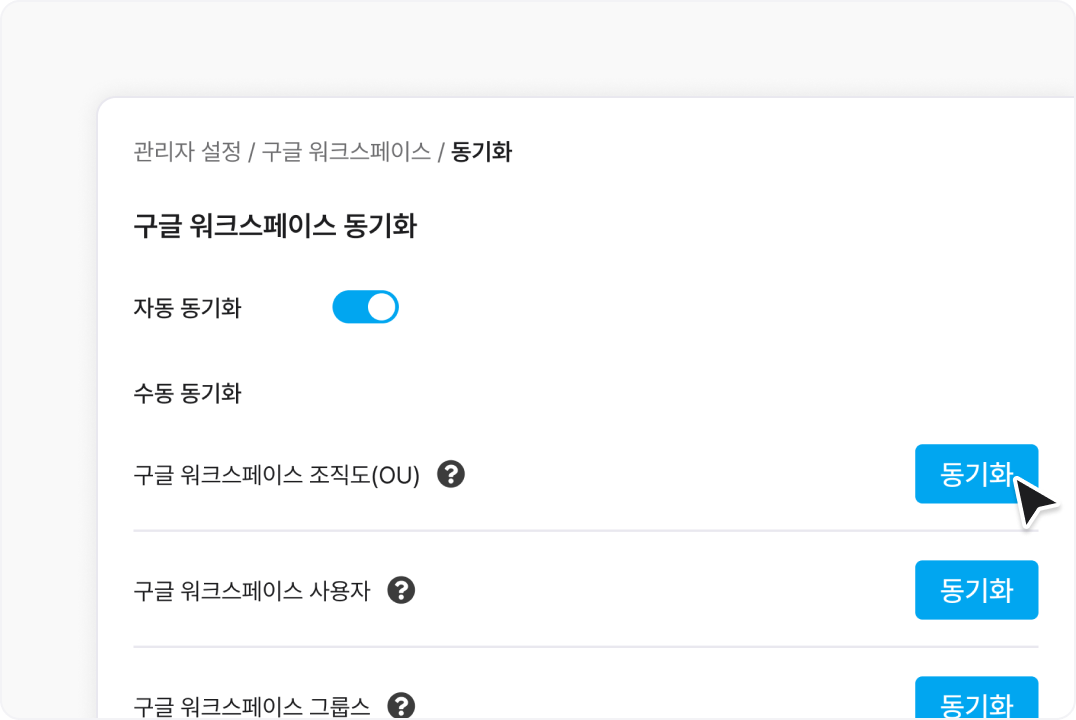Click the divider line below 조직도(OU) row
Image resolution: width=1076 pixels, height=720 pixels.
point(585,531)
